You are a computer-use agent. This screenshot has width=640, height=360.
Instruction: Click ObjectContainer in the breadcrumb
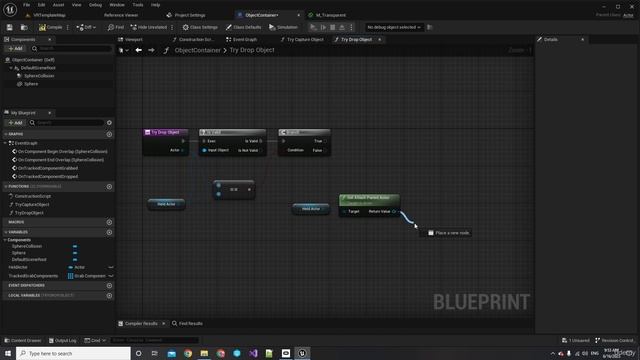[x=198, y=50]
